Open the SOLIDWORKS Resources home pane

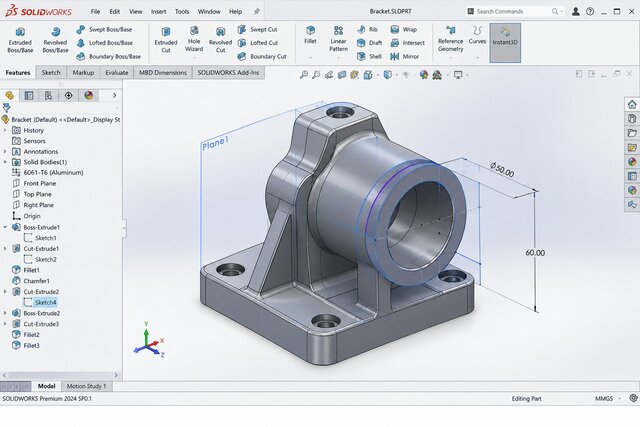pyautogui.click(x=632, y=105)
